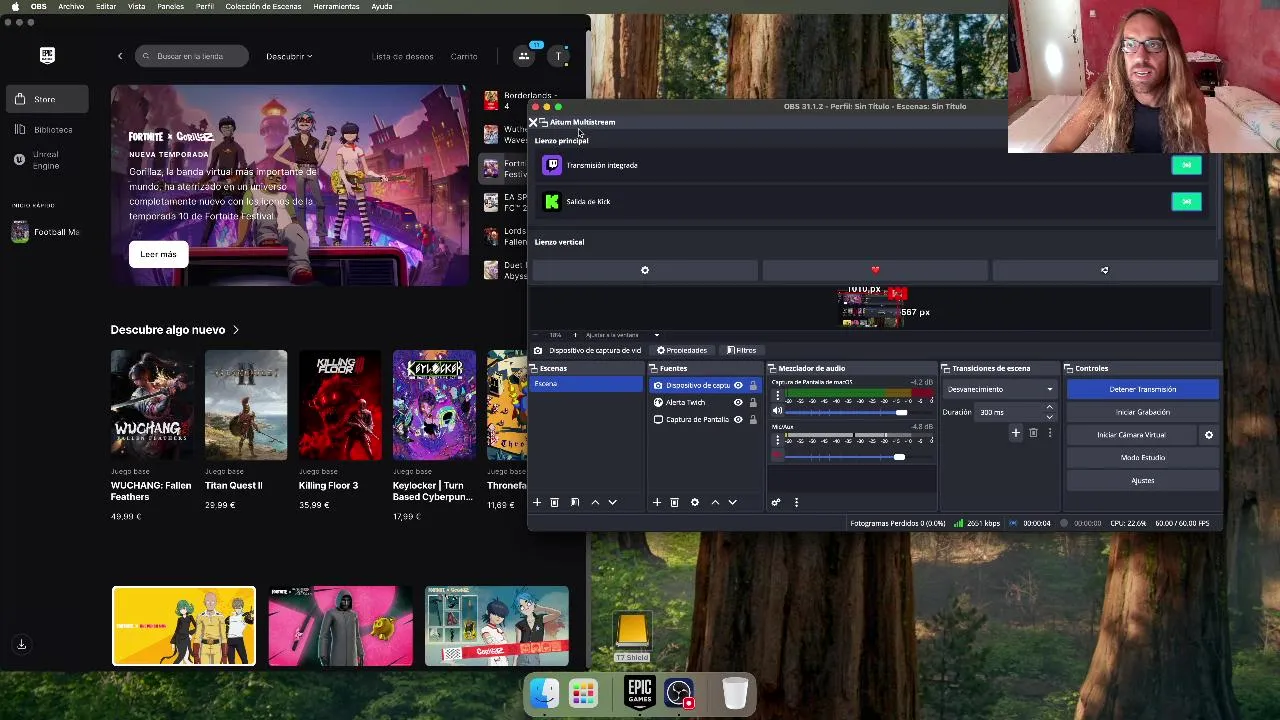
Task: Undock the Aitum Multistream panel
Action: pyautogui.click(x=543, y=122)
